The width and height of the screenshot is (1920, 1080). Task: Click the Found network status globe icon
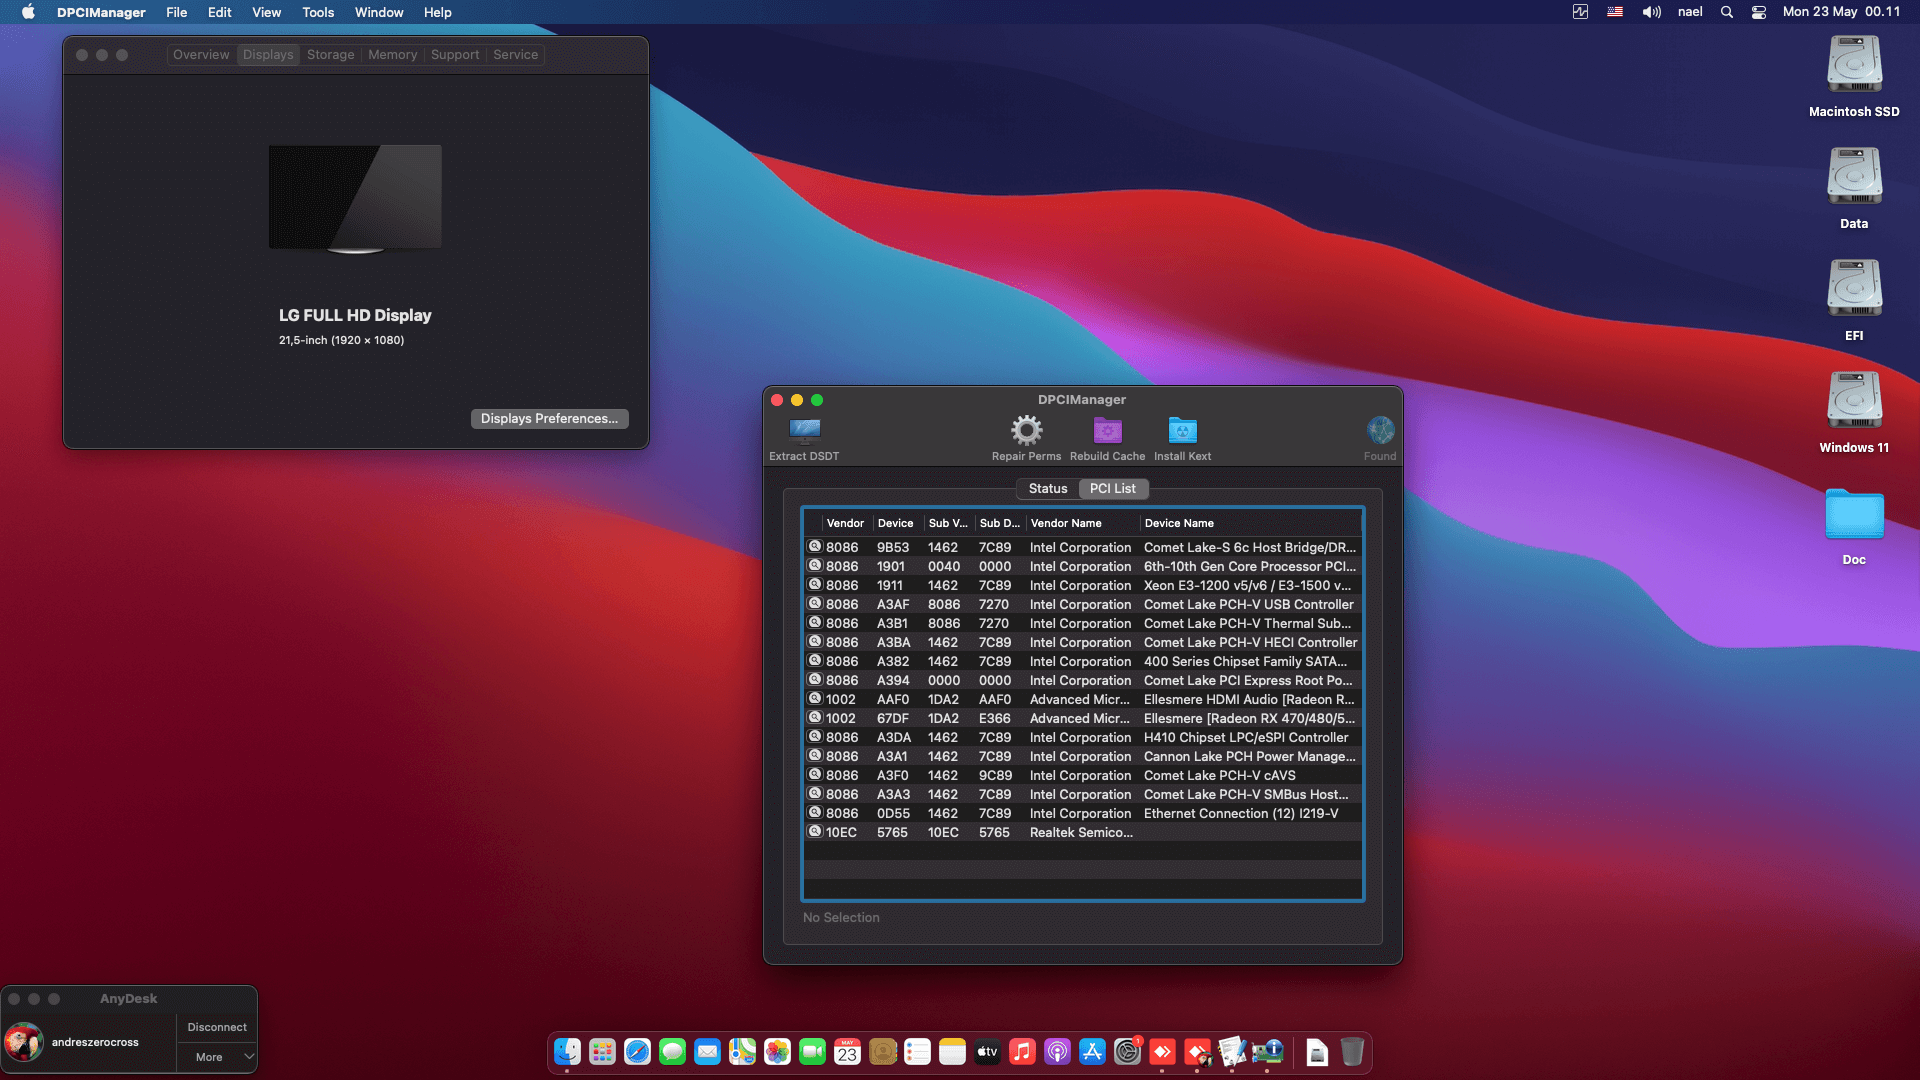coord(1380,432)
